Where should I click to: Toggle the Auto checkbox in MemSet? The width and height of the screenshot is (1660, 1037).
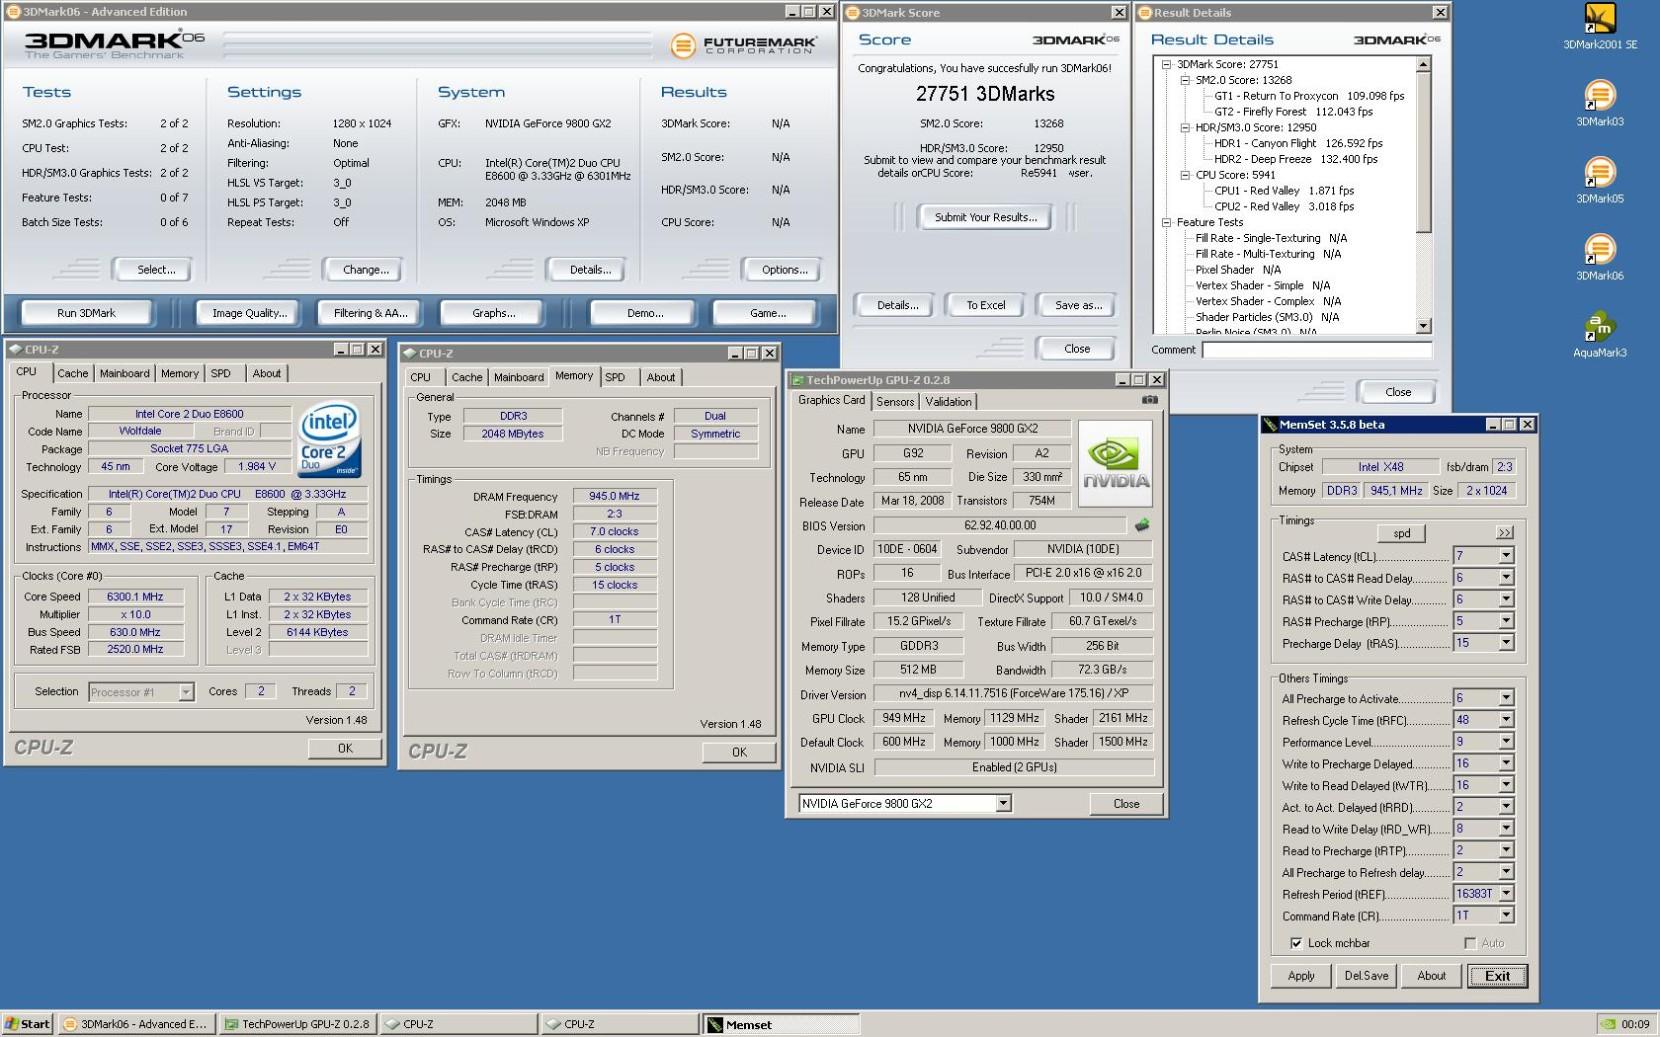coord(1470,943)
